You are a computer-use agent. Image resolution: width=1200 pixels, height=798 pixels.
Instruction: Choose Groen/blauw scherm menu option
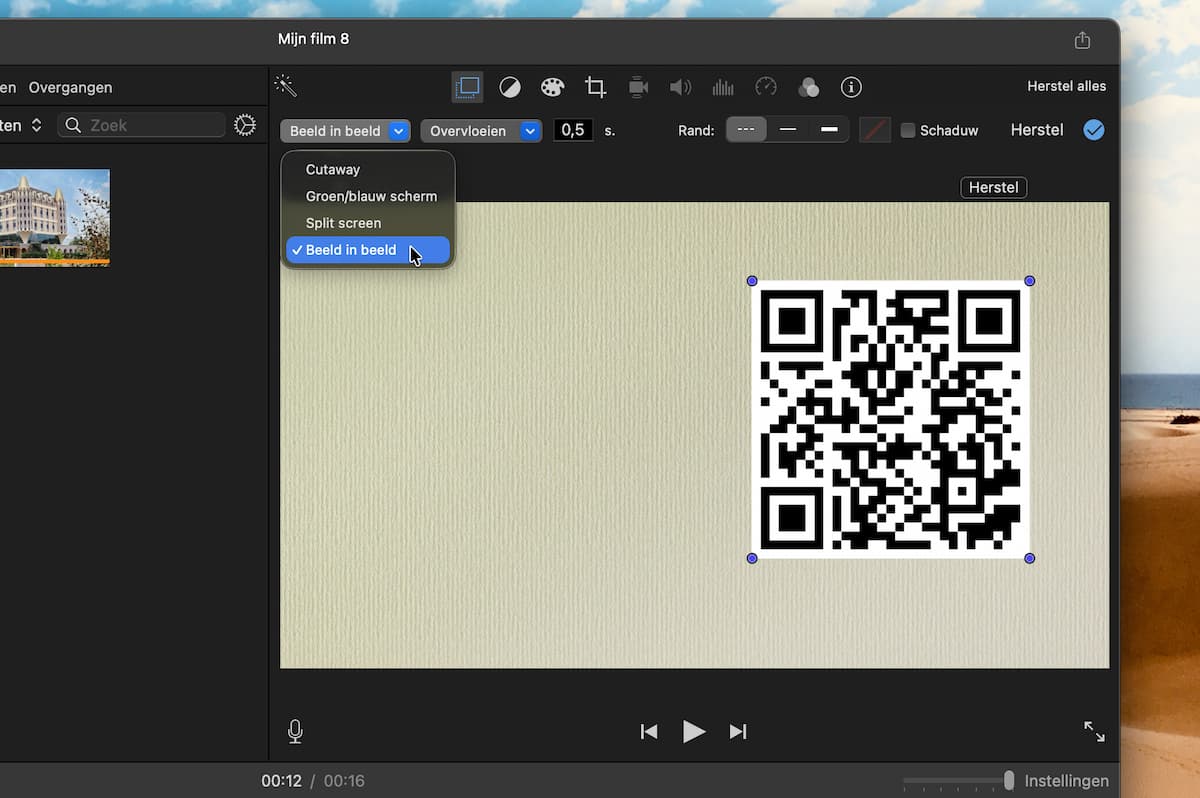[x=371, y=196]
